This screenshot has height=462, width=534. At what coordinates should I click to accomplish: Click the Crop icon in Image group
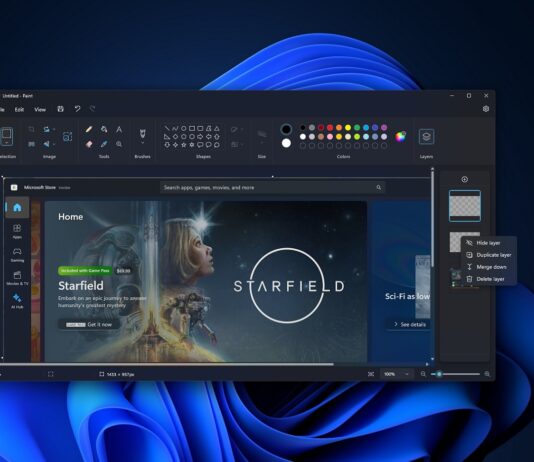[x=31, y=129]
